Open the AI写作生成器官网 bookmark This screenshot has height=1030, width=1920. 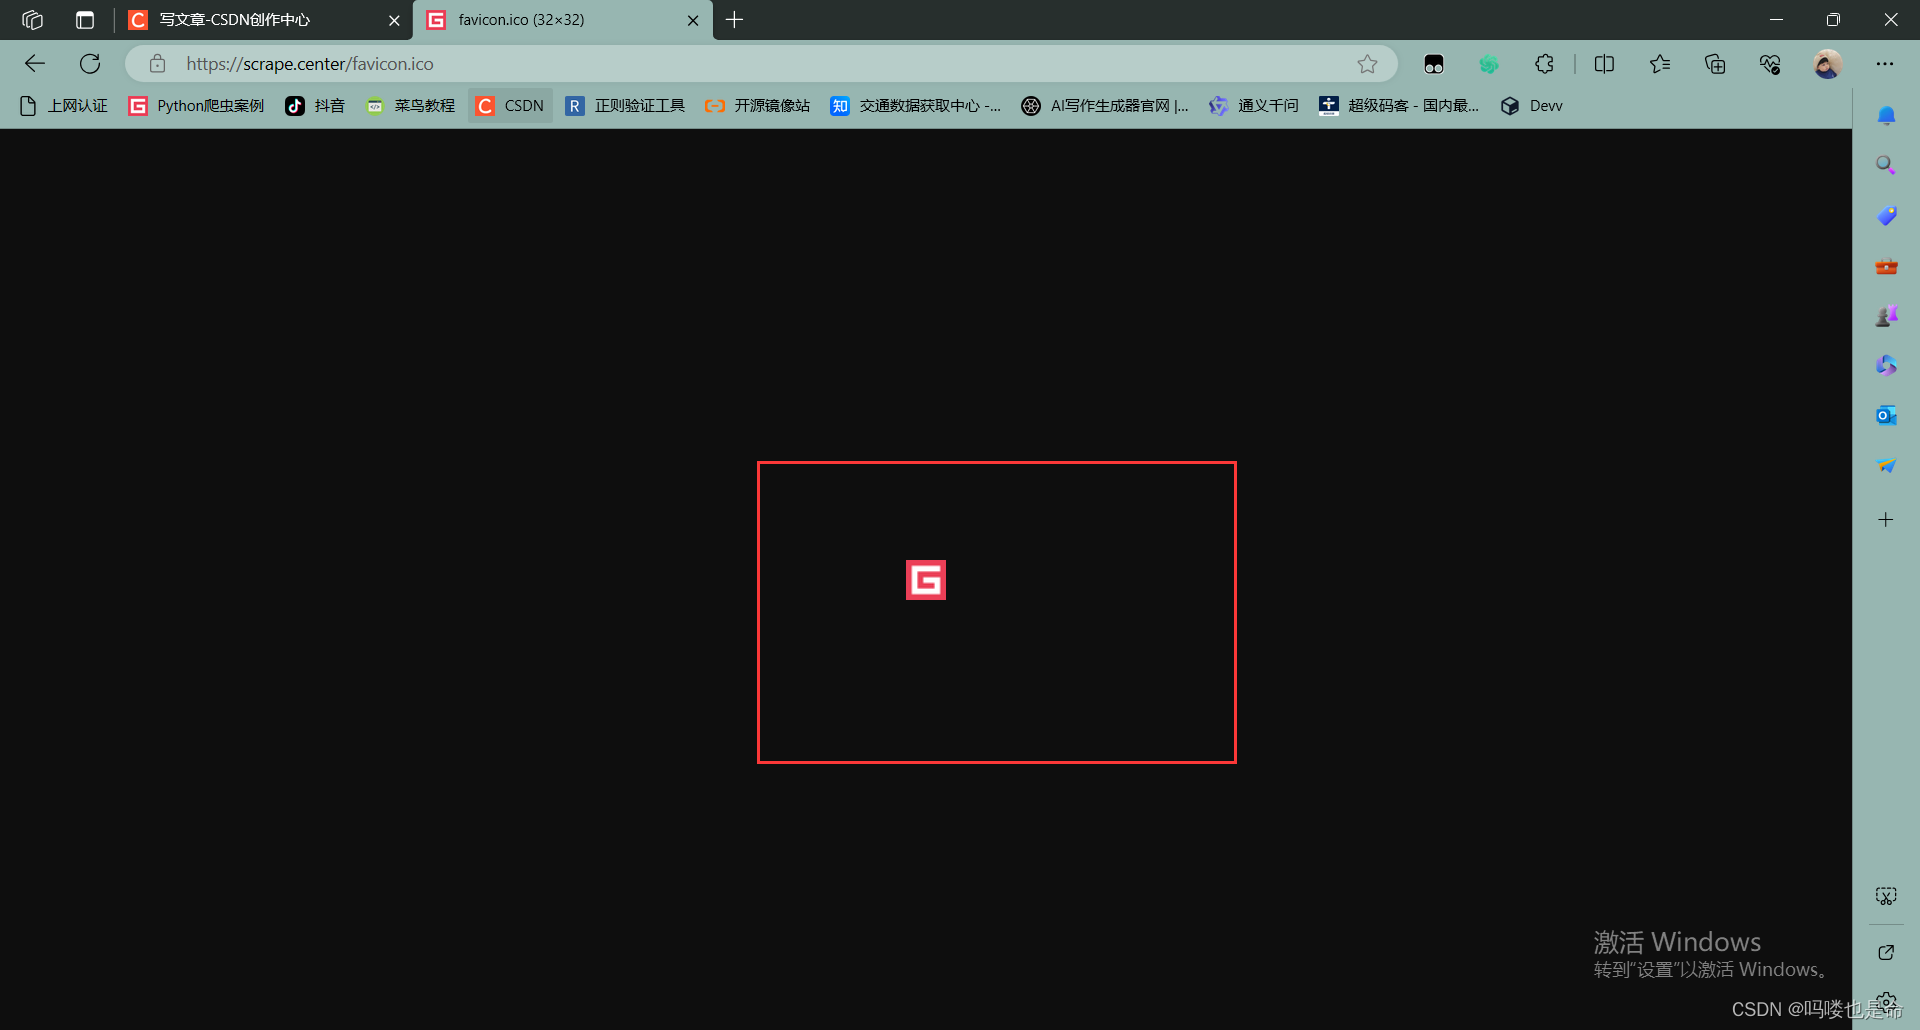[1105, 106]
